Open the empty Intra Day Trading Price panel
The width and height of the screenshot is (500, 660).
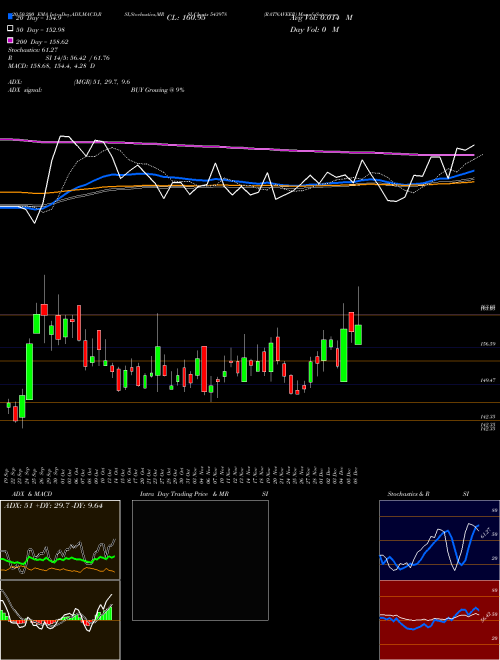[200, 560]
